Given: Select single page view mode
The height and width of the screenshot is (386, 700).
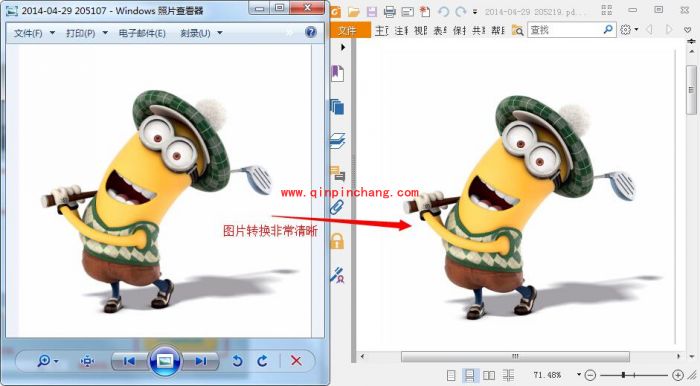Looking at the screenshot, I should pyautogui.click(x=451, y=375).
